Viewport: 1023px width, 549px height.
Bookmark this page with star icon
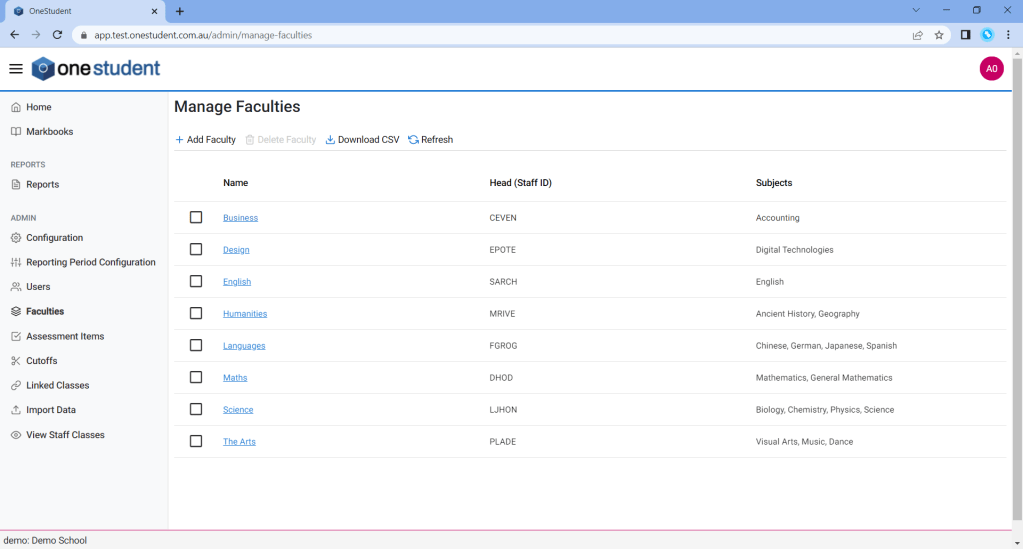pyautogui.click(x=939, y=35)
